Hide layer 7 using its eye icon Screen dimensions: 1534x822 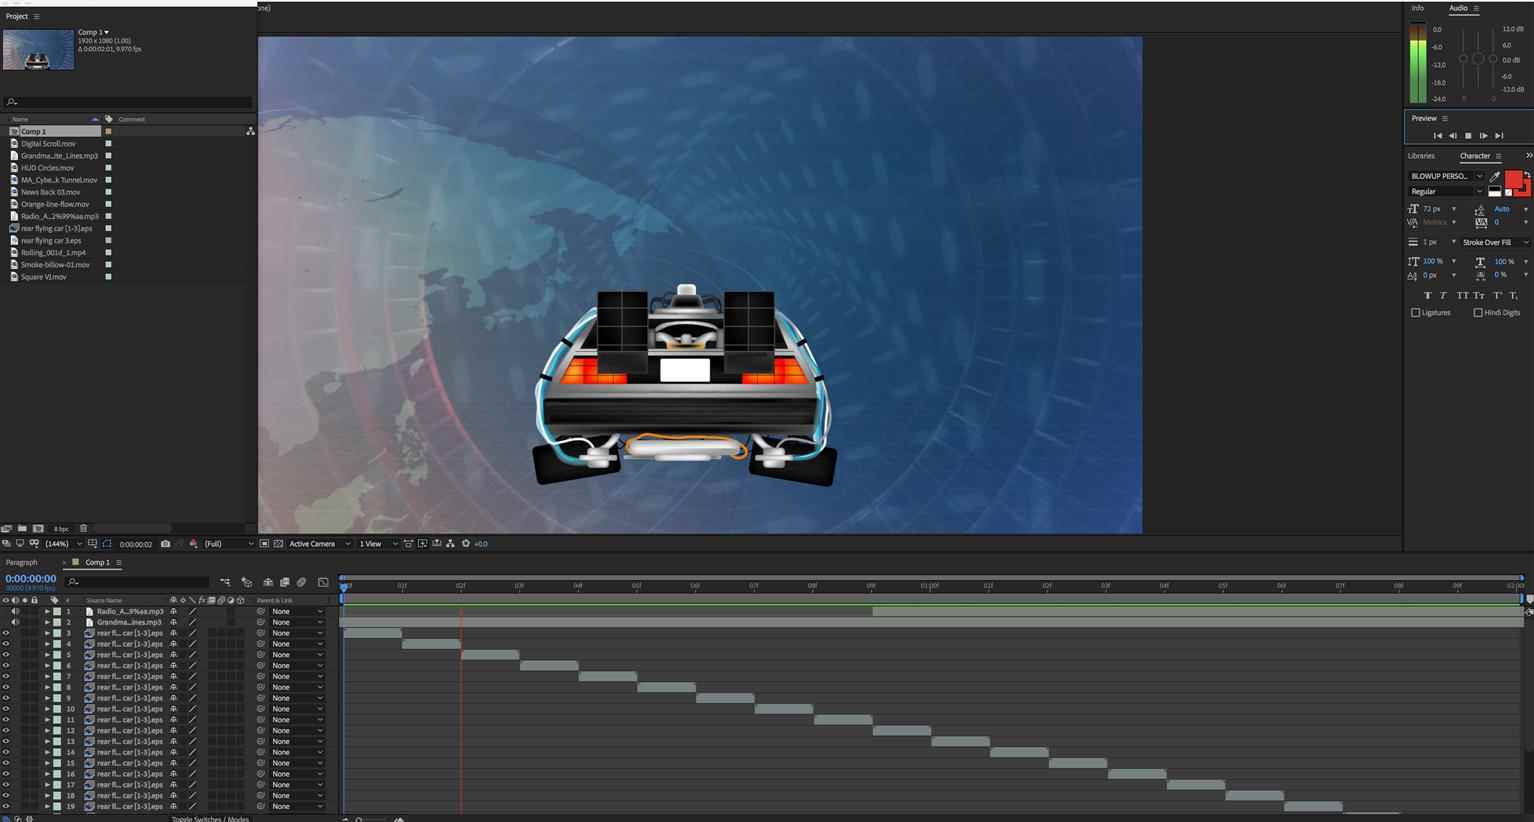point(6,676)
